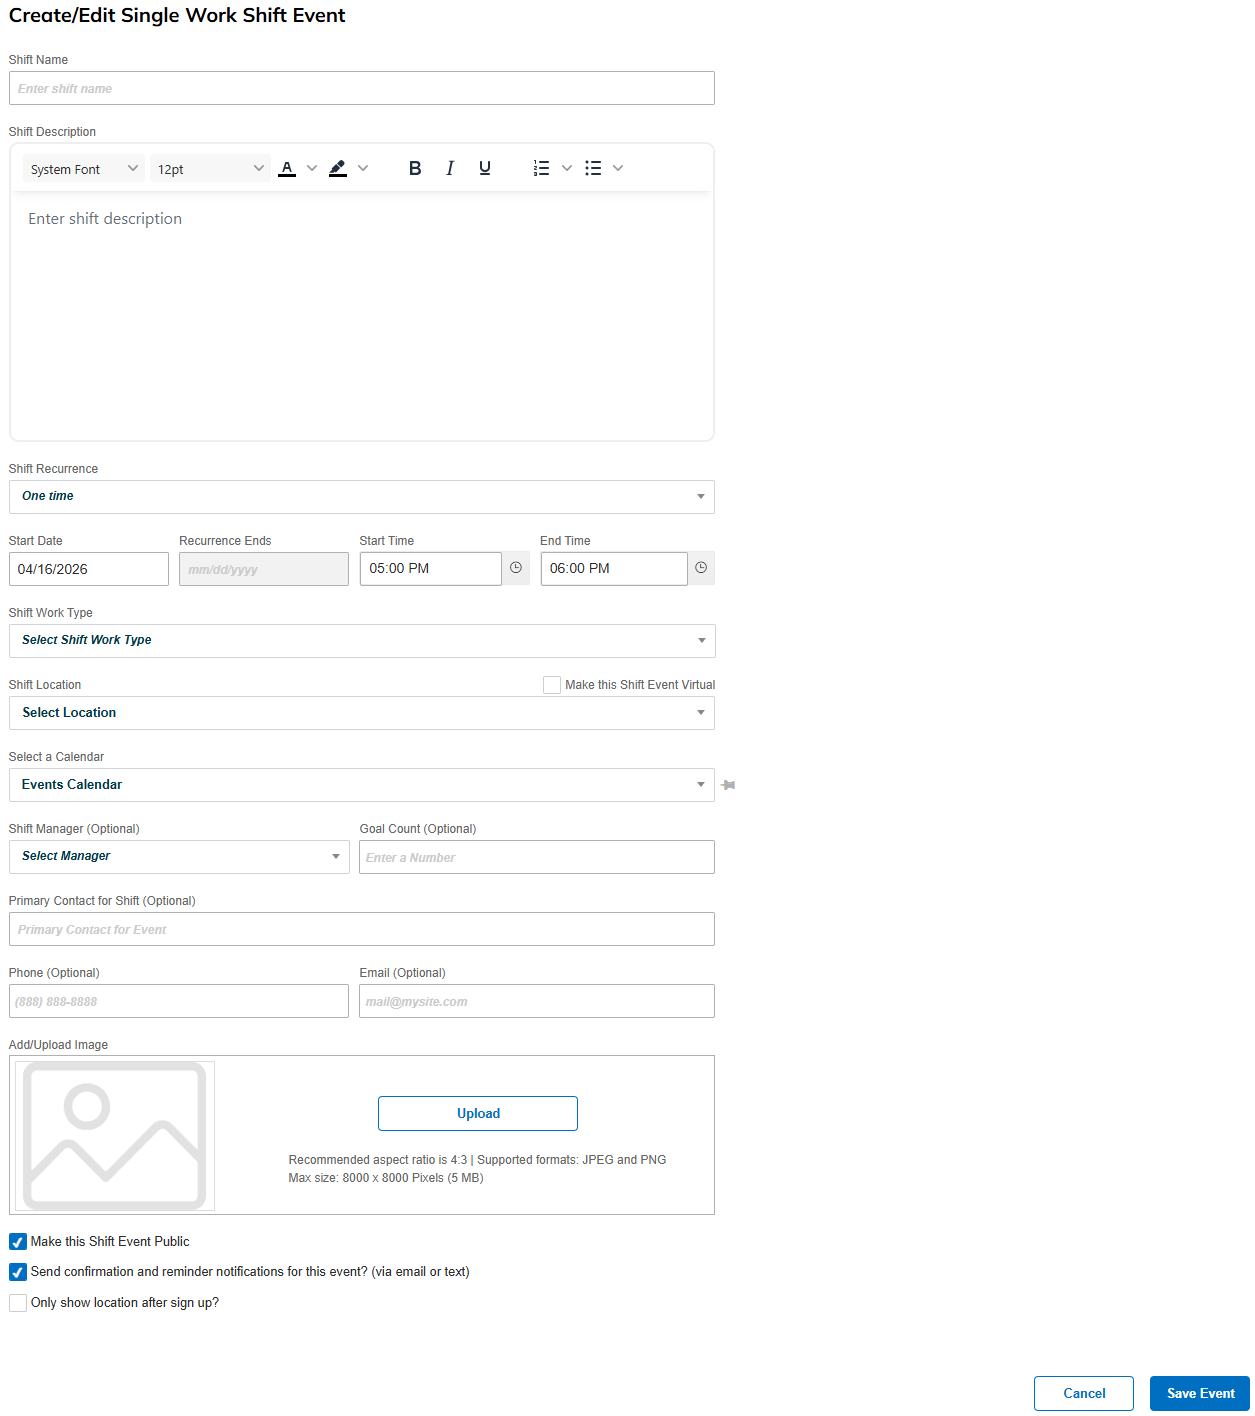Click the 'Create/Edit Single Work Shift Event' heading
1255x1416 pixels.
(x=177, y=15)
